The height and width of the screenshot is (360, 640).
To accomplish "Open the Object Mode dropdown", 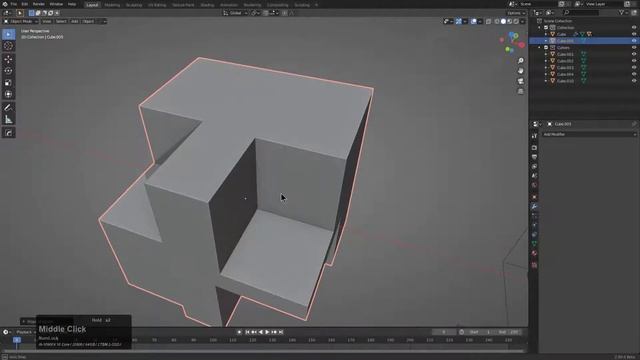I will coord(21,21).
